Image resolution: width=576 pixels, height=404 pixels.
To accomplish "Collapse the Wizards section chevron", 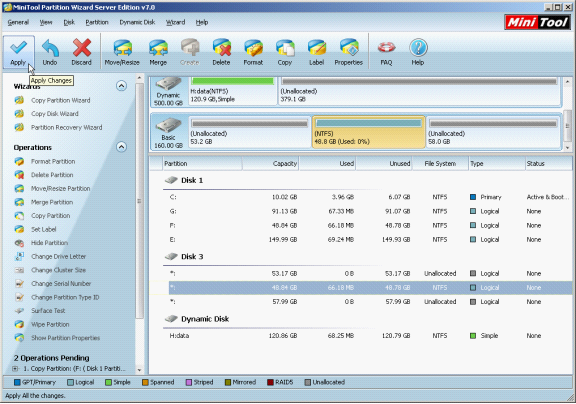I will [x=121, y=86].
